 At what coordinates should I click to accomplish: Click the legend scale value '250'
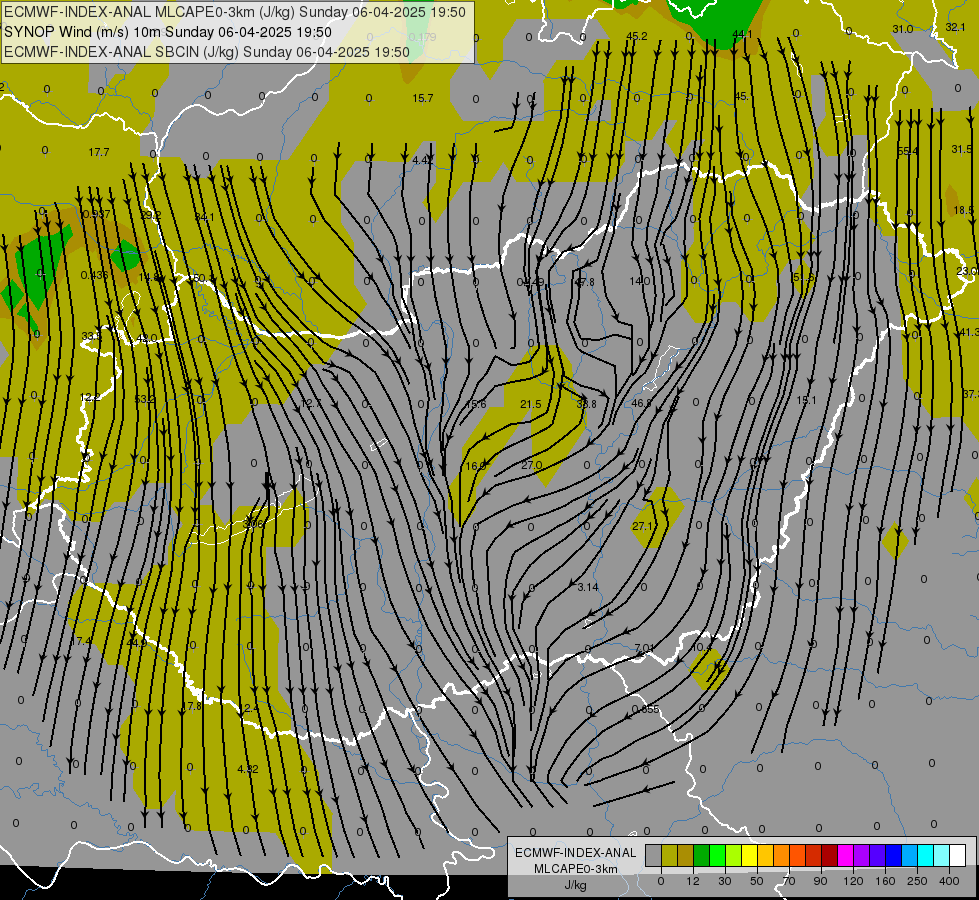point(917,881)
